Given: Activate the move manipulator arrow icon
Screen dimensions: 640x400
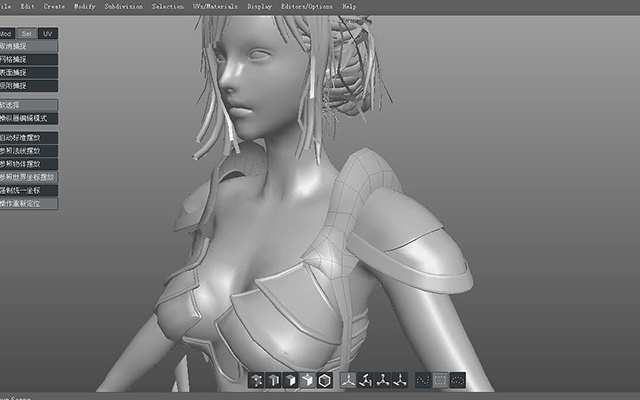Looking at the screenshot, I should (400, 380).
